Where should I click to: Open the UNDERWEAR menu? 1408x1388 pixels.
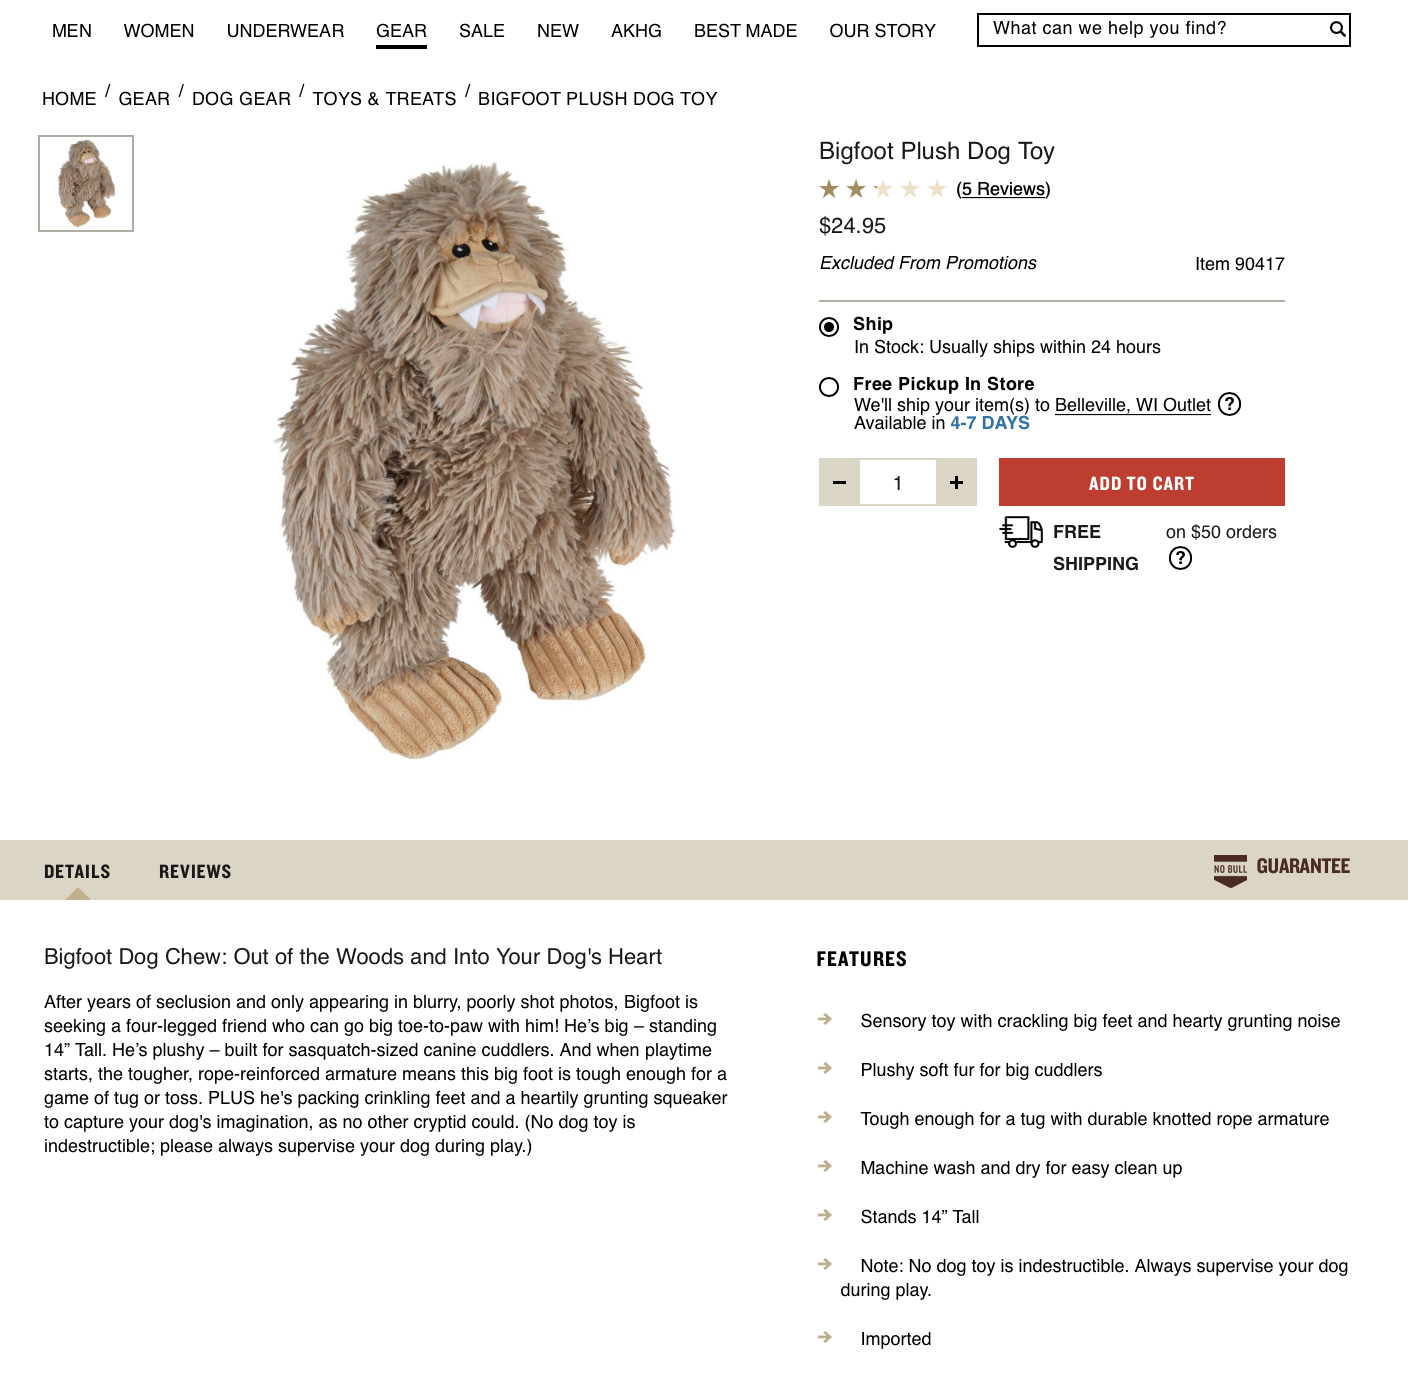[x=285, y=31]
